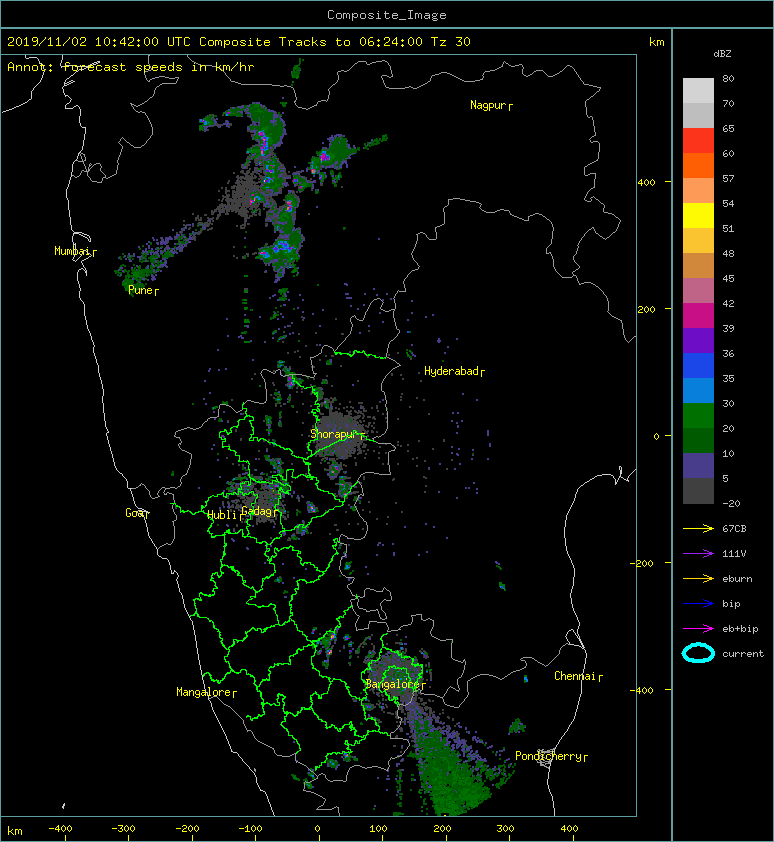The image size is (774, 842).
Task: Click the forecast speeds annotation text
Action: pyautogui.click(x=158, y=67)
